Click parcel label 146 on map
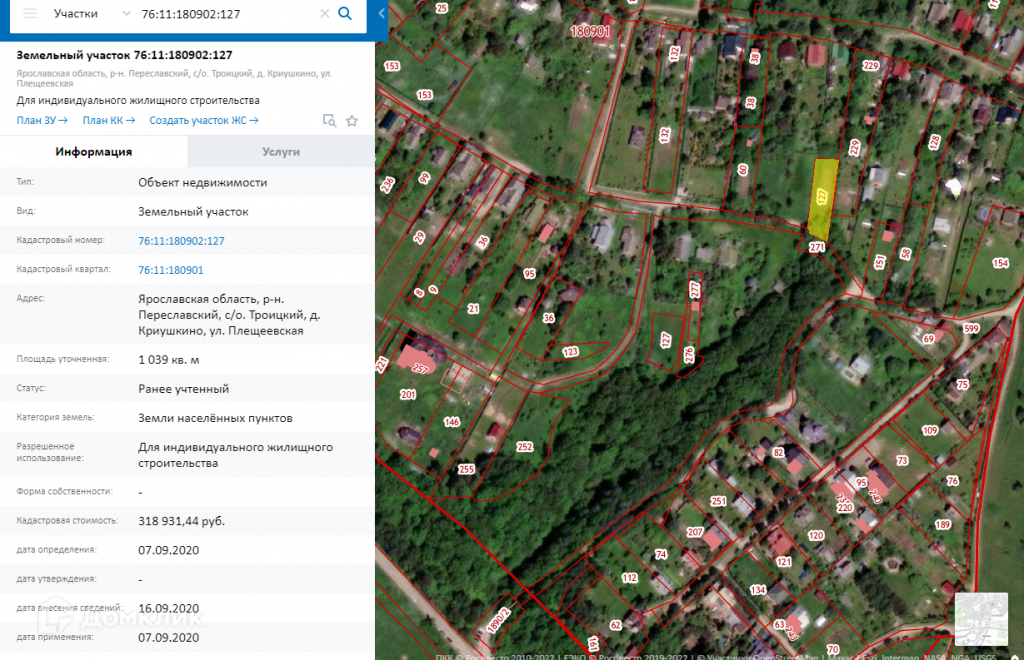 (x=452, y=422)
